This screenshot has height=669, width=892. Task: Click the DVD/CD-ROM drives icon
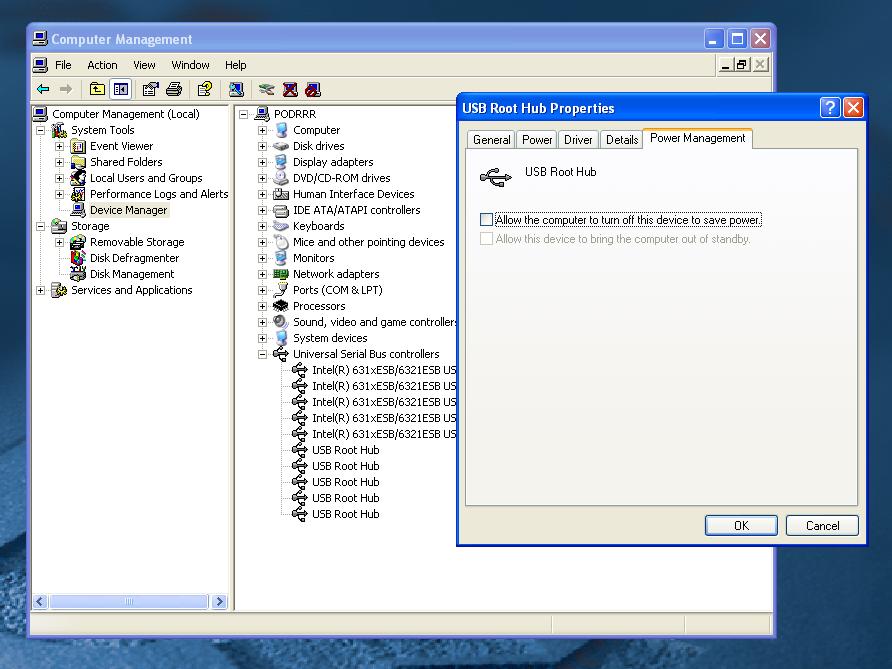281,178
